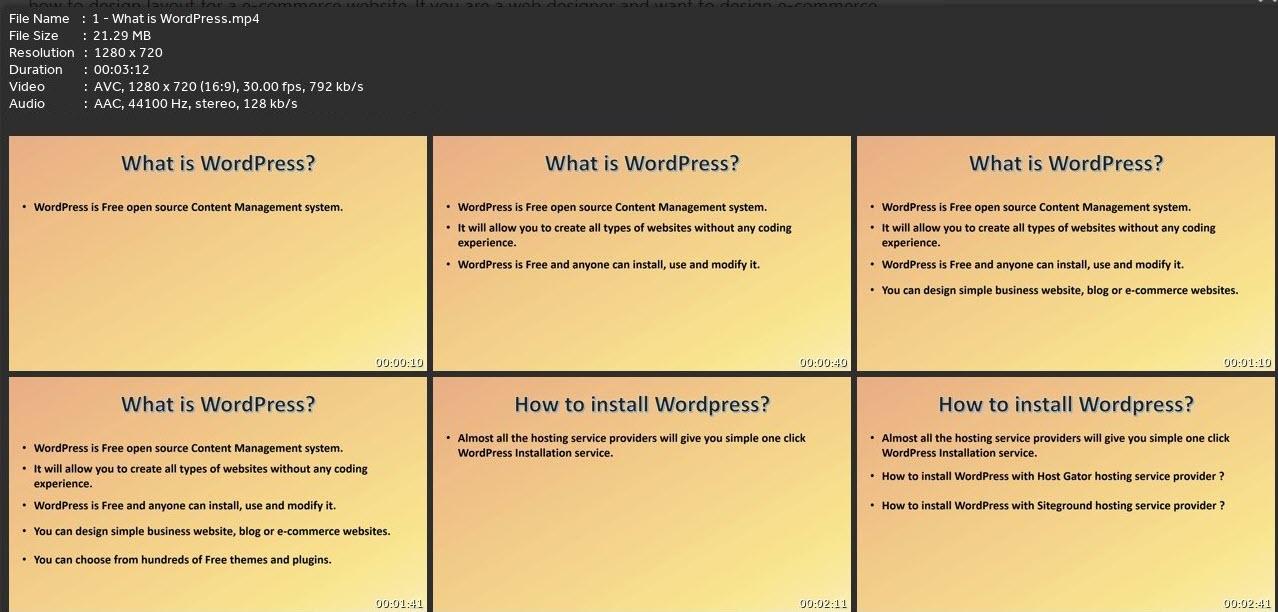Open the video frame stamped 00:01:41
1278x612 pixels.
pos(218,494)
